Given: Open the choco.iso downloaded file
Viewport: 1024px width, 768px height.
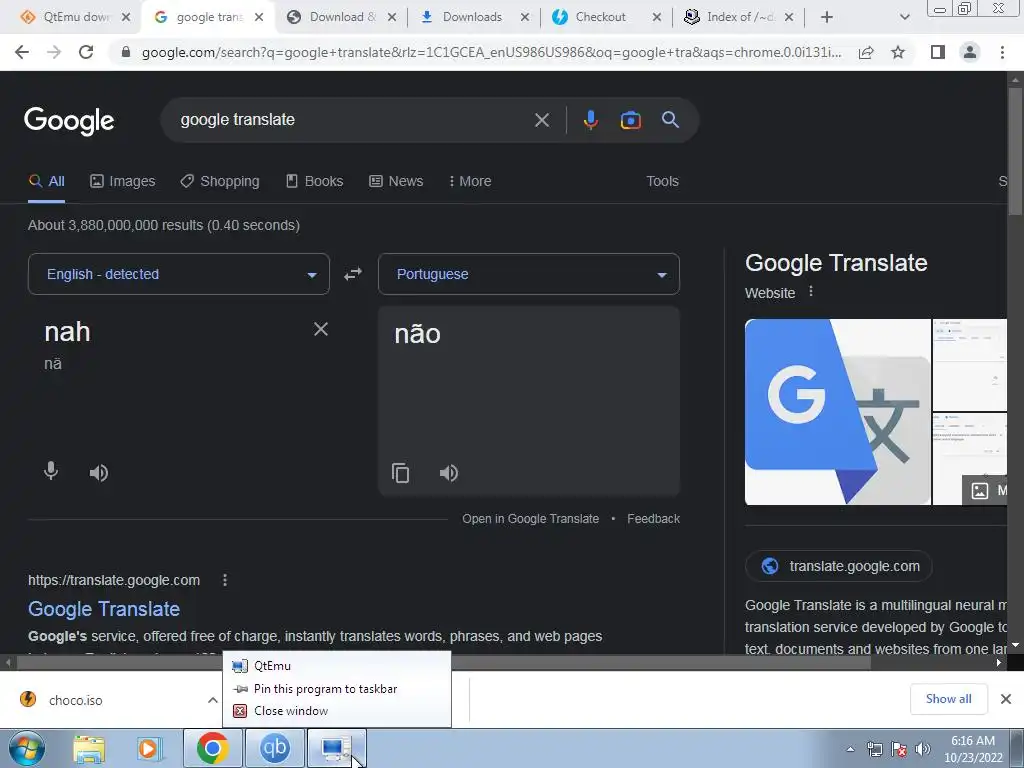Looking at the screenshot, I should (x=75, y=700).
